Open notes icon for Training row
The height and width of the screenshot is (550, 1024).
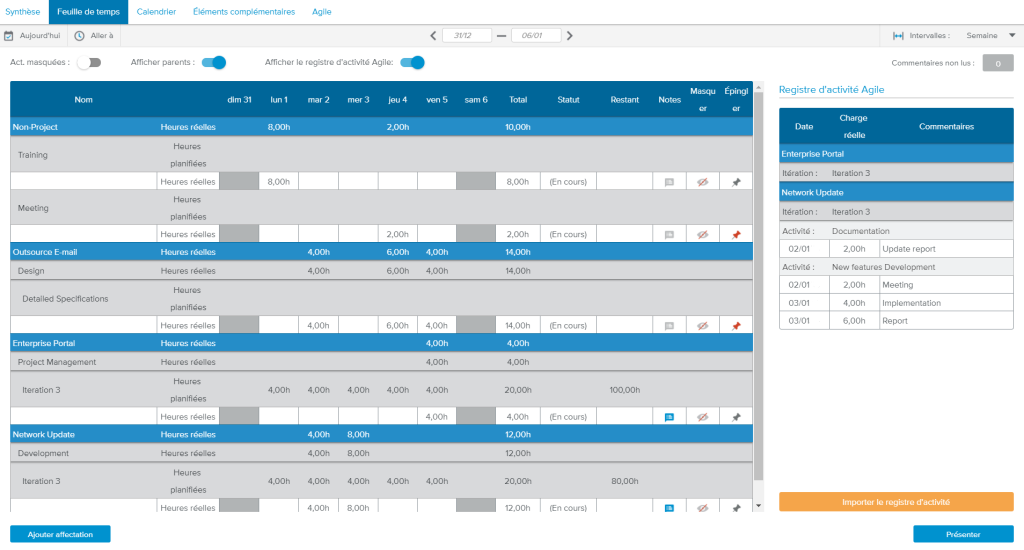click(669, 182)
